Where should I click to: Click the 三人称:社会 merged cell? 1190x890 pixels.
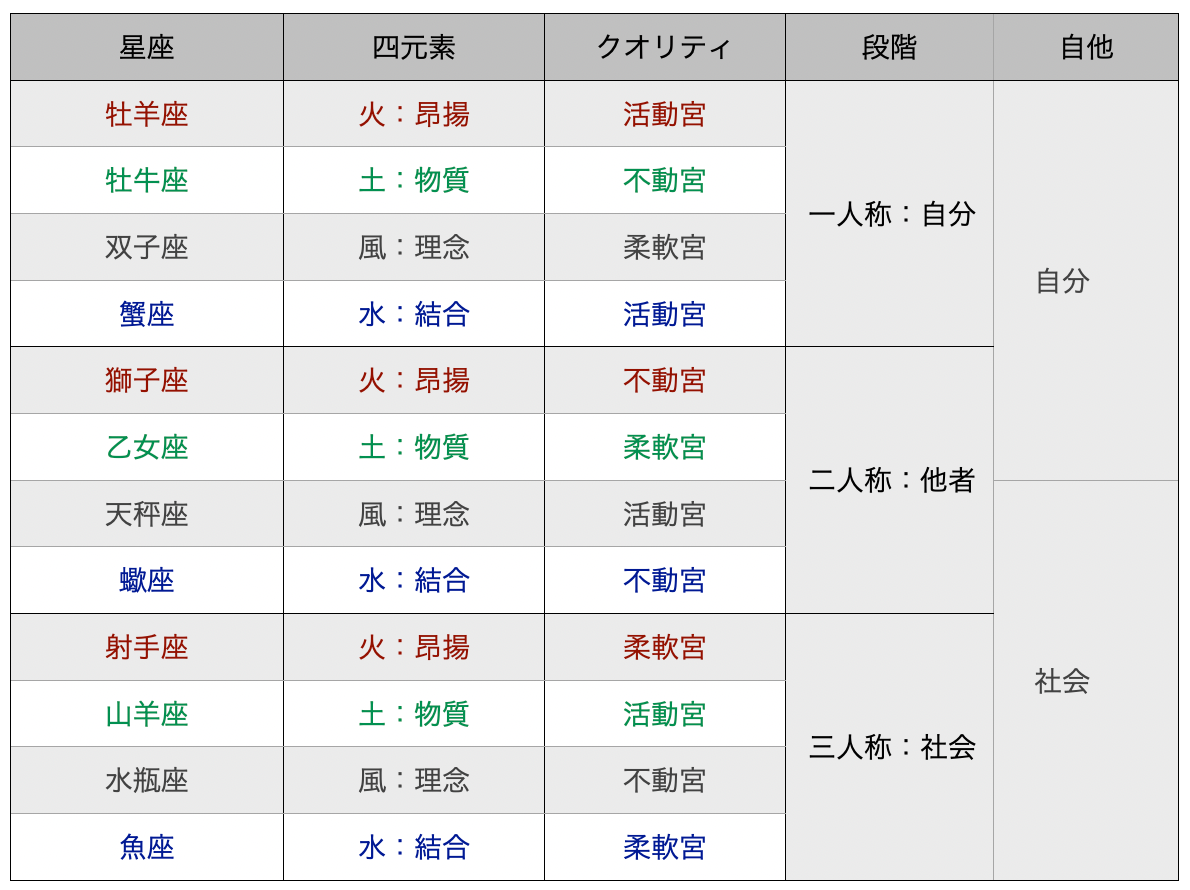(x=890, y=747)
